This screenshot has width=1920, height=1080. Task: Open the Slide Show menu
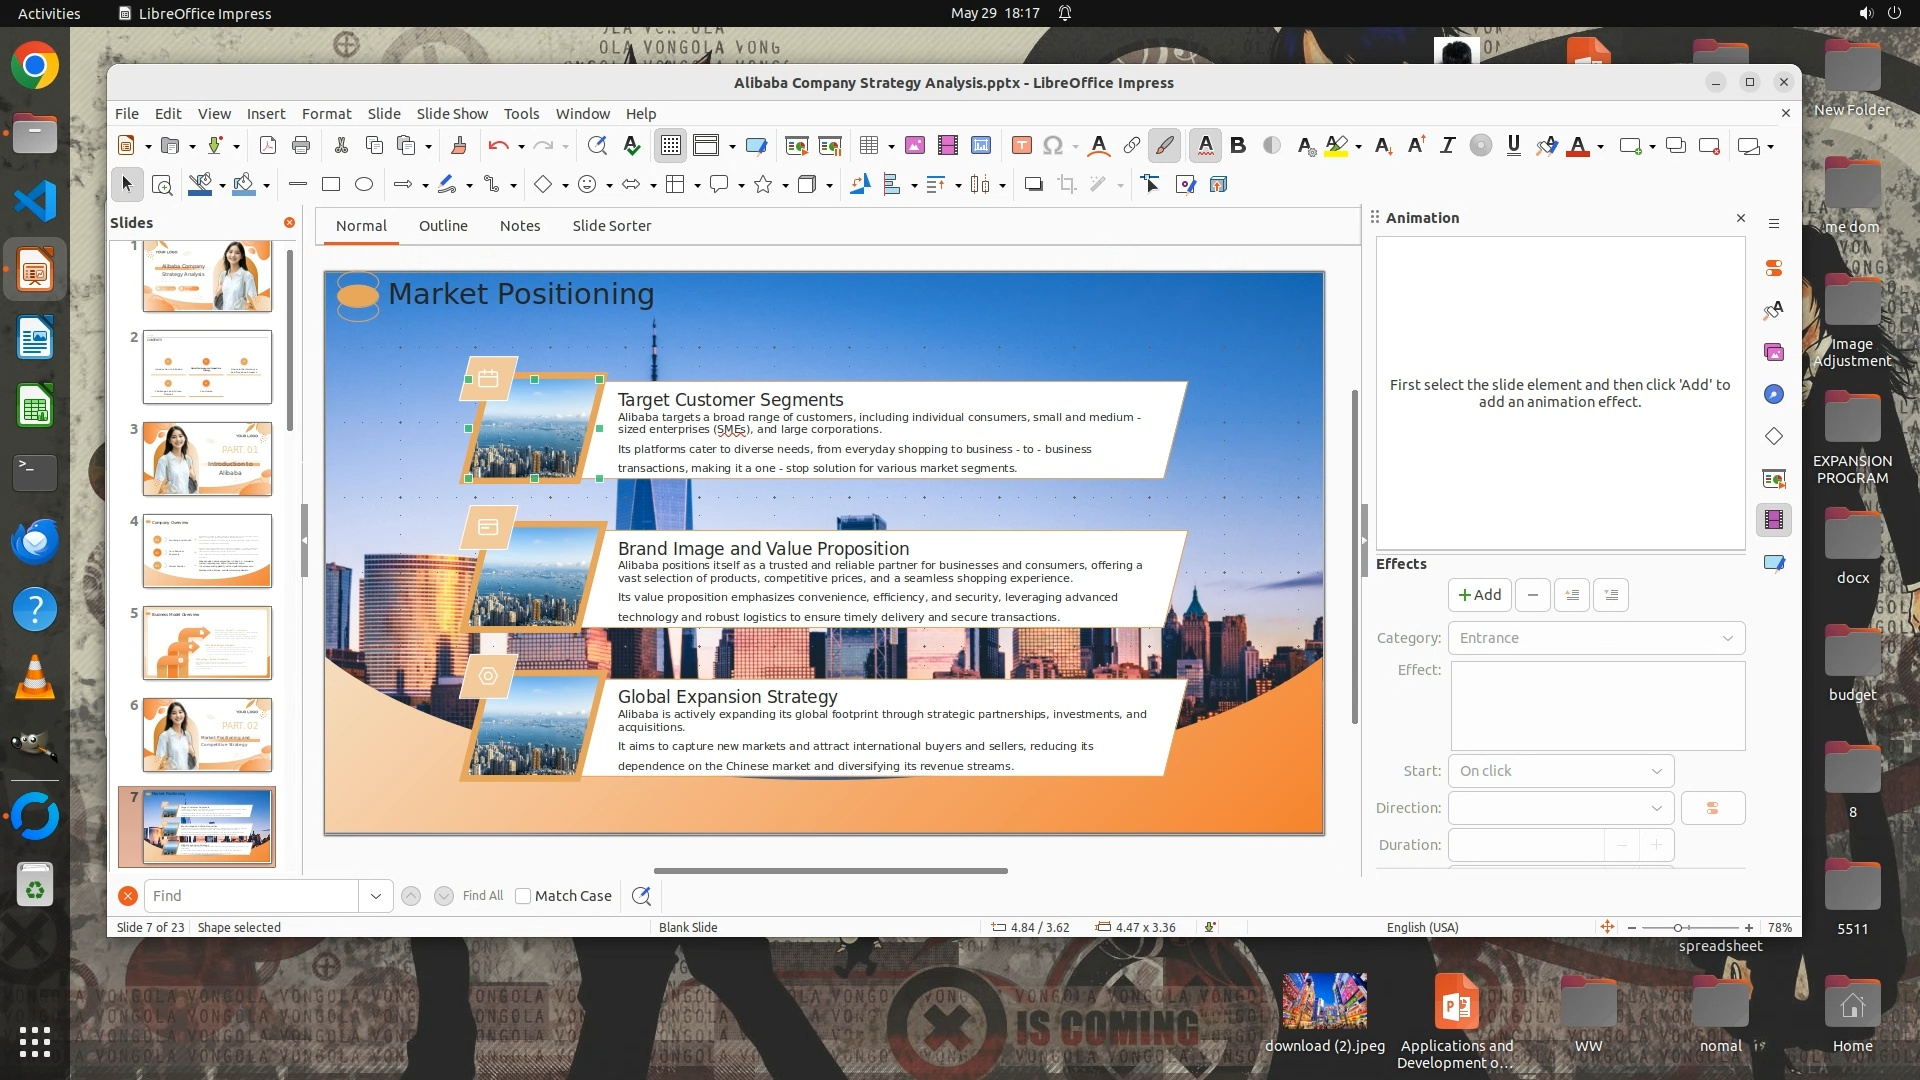(x=452, y=113)
